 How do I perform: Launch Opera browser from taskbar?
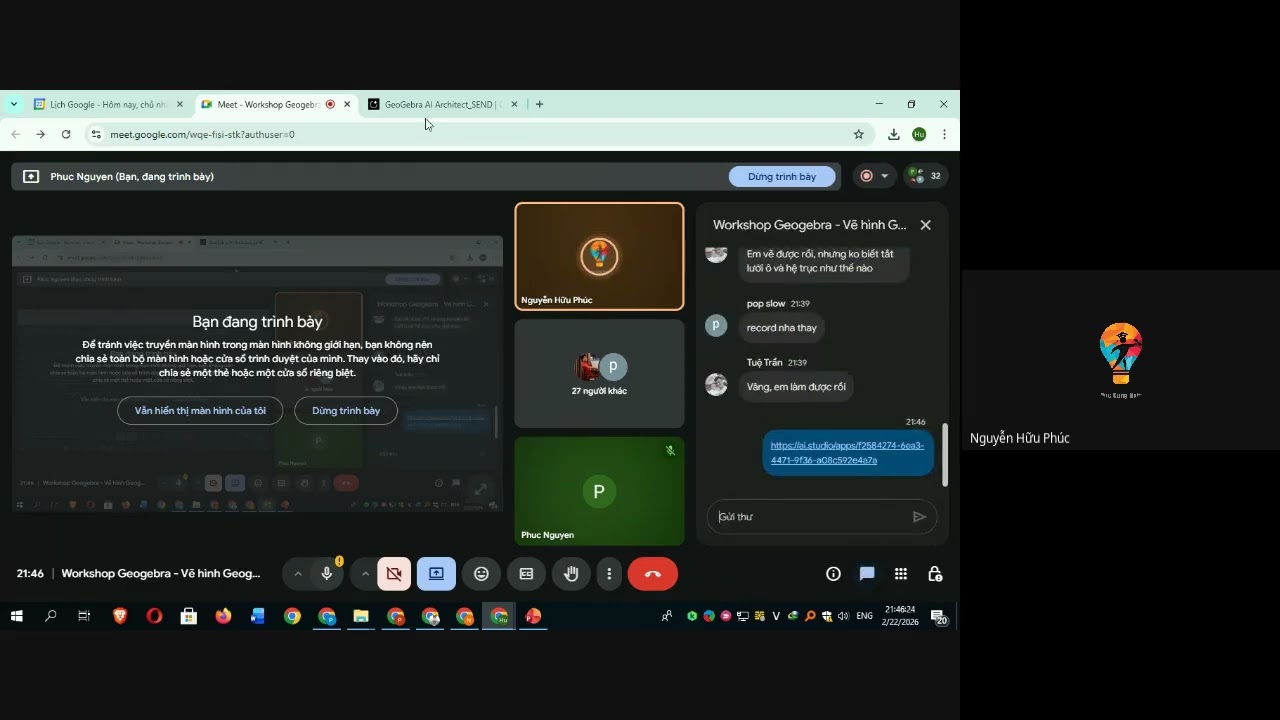(154, 616)
